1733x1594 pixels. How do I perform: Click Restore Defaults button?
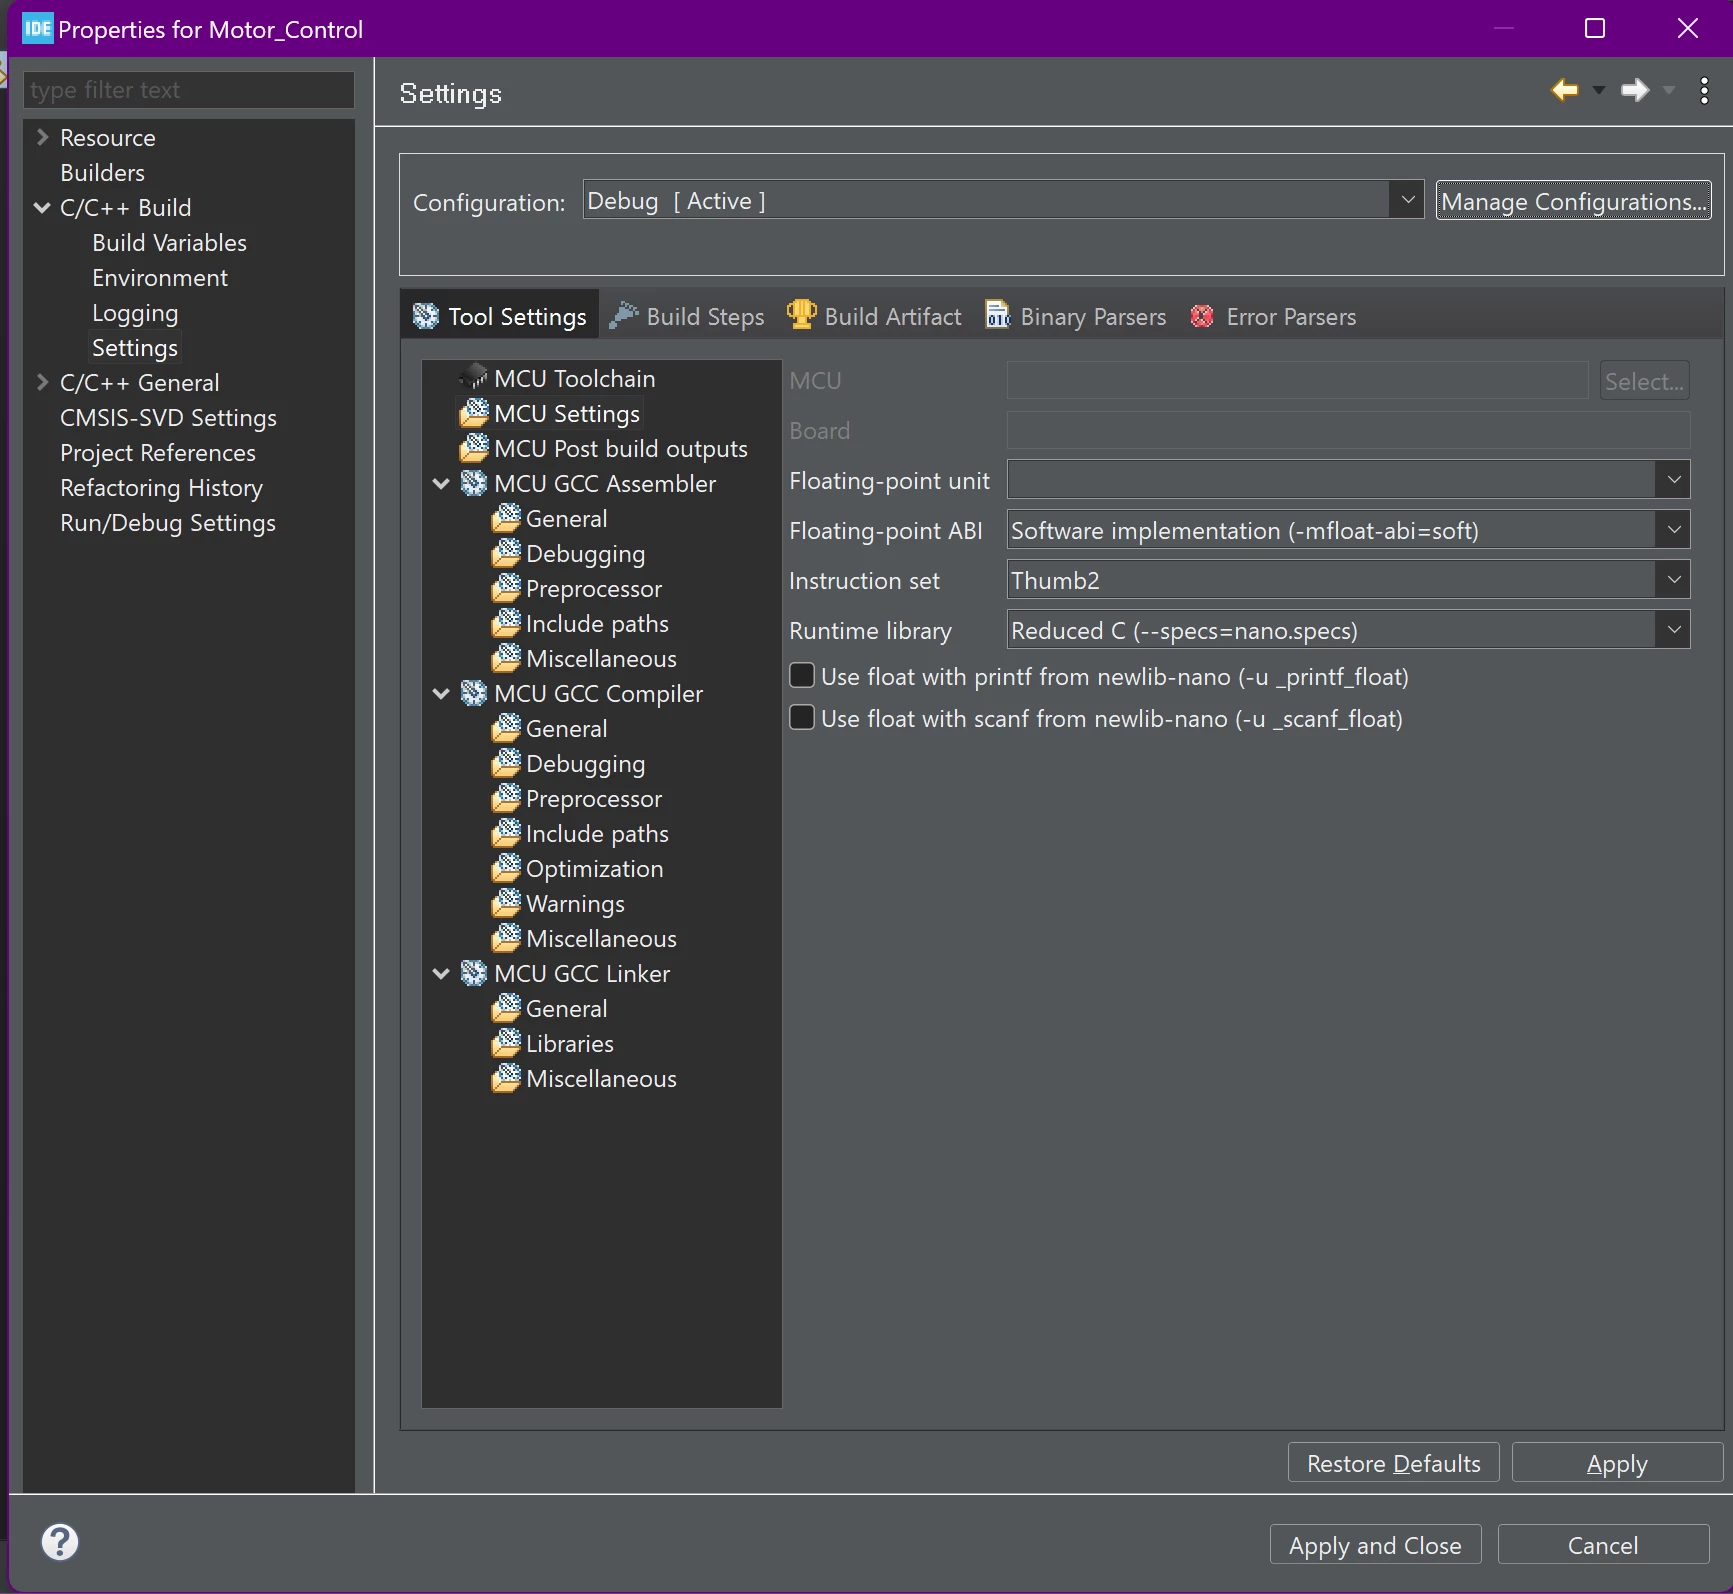pos(1393,1463)
